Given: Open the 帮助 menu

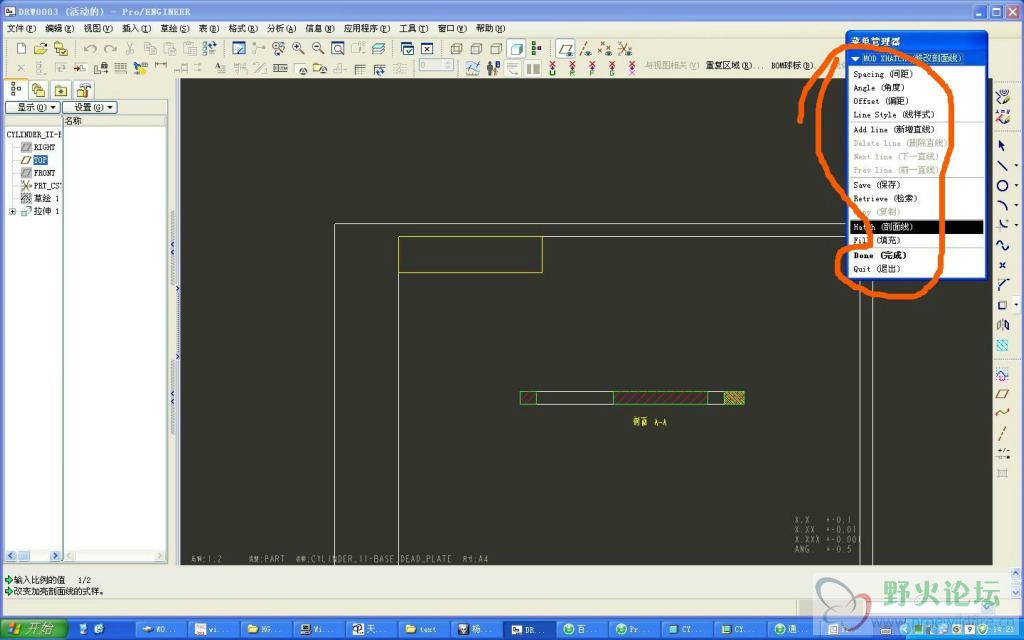Looking at the screenshot, I should pyautogui.click(x=490, y=29).
